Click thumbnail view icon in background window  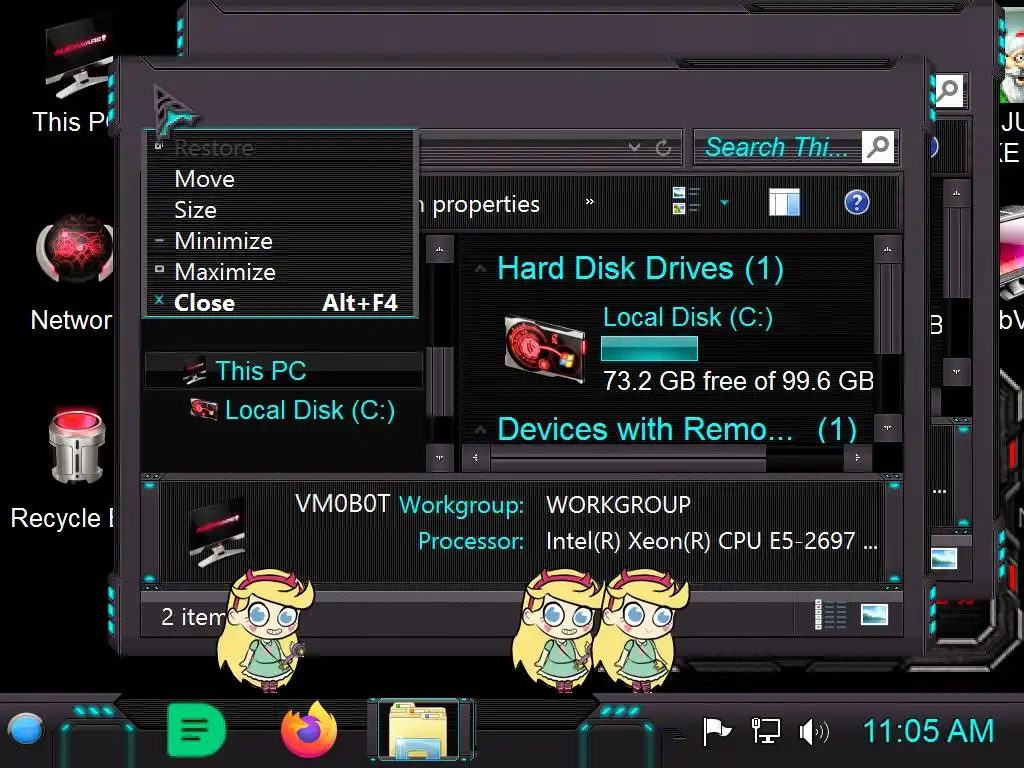(x=944, y=558)
